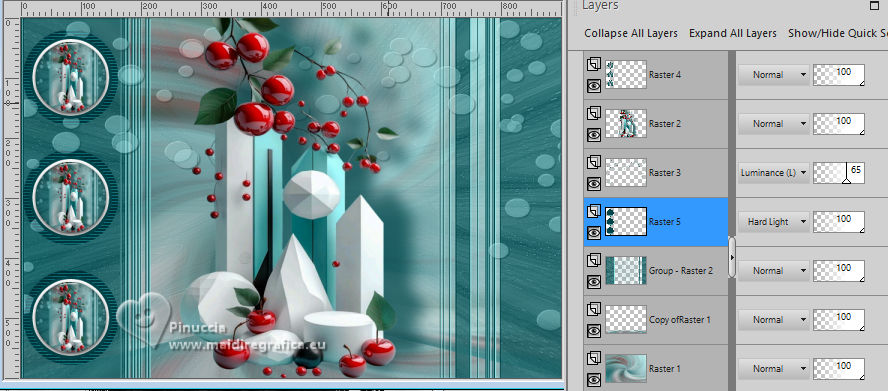Screen dimensions: 888x391
Task: Open the Hard Light blend mode dropdown
Action: coord(774,222)
